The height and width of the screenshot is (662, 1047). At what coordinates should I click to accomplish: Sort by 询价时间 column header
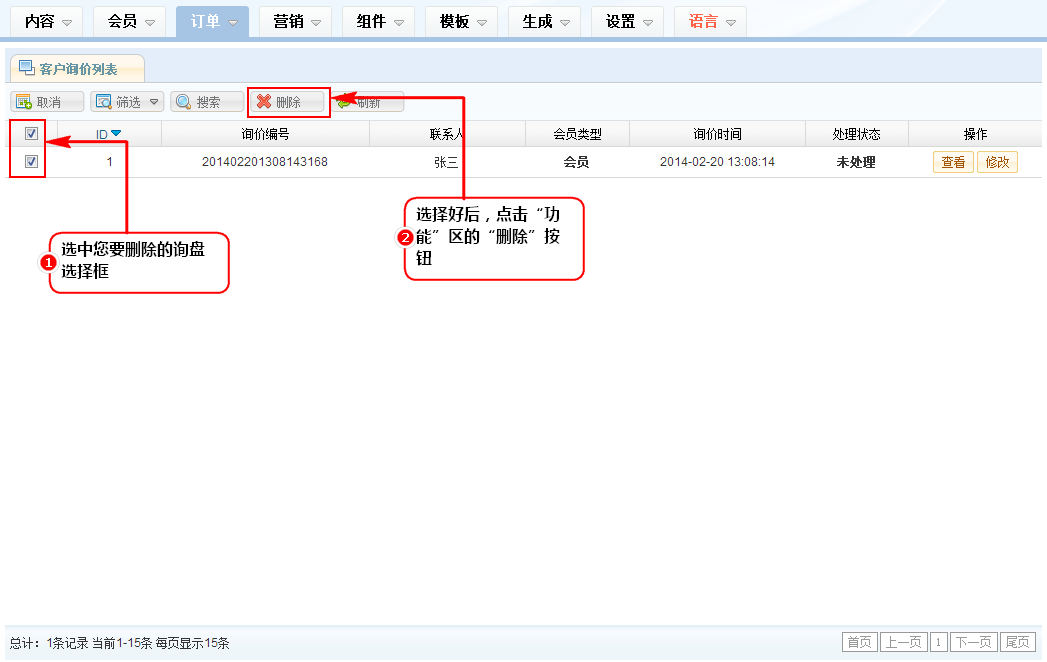717,134
